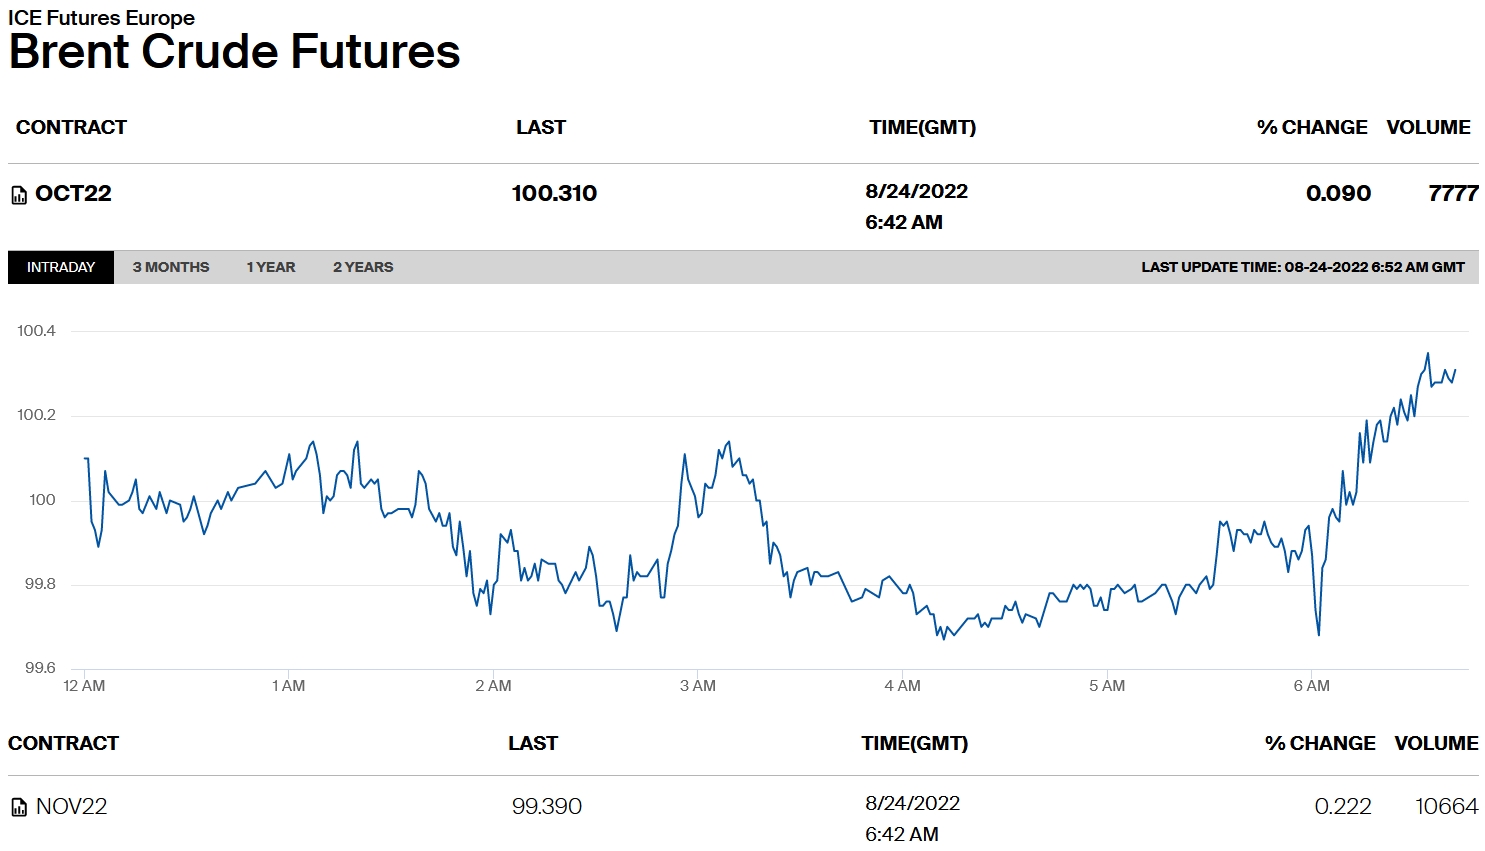Select the INTRADAY chart tab

point(61,267)
